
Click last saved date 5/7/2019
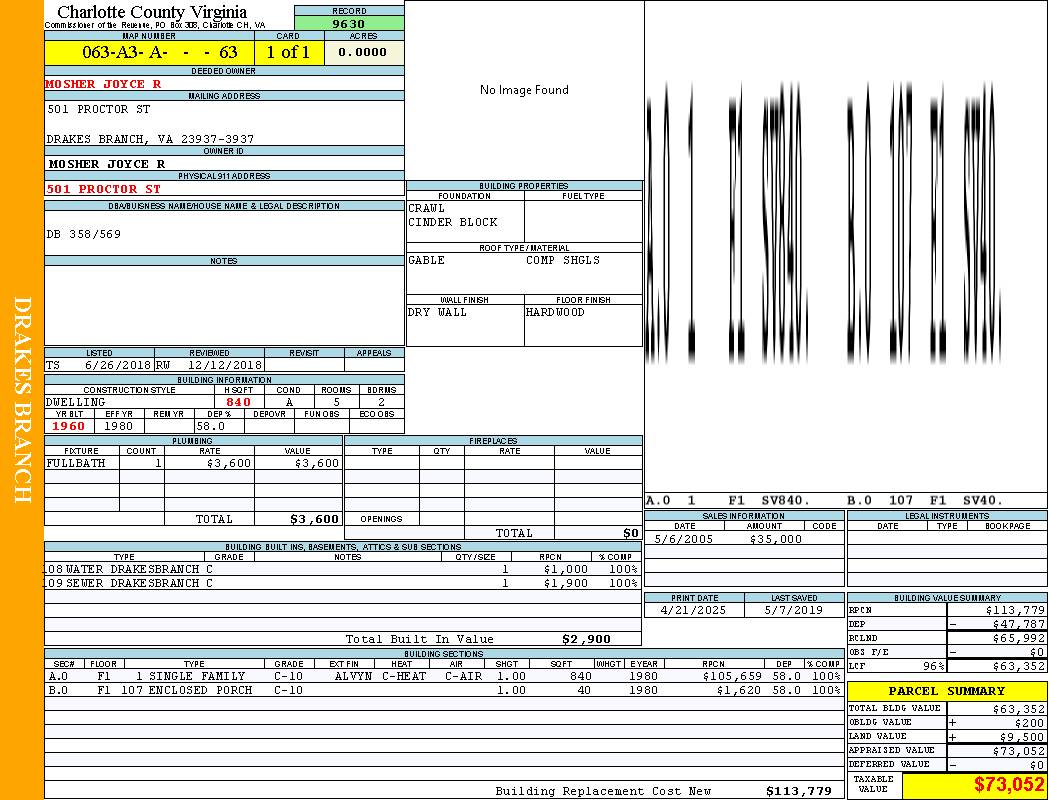click(x=794, y=610)
